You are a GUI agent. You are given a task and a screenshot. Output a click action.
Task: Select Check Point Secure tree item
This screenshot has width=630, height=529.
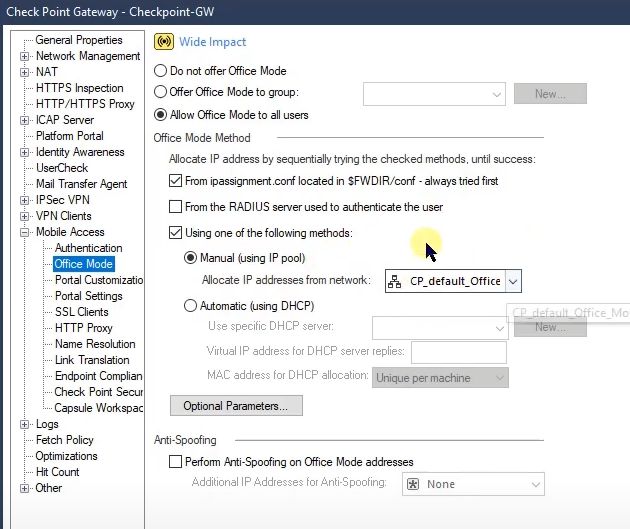[x=98, y=392]
